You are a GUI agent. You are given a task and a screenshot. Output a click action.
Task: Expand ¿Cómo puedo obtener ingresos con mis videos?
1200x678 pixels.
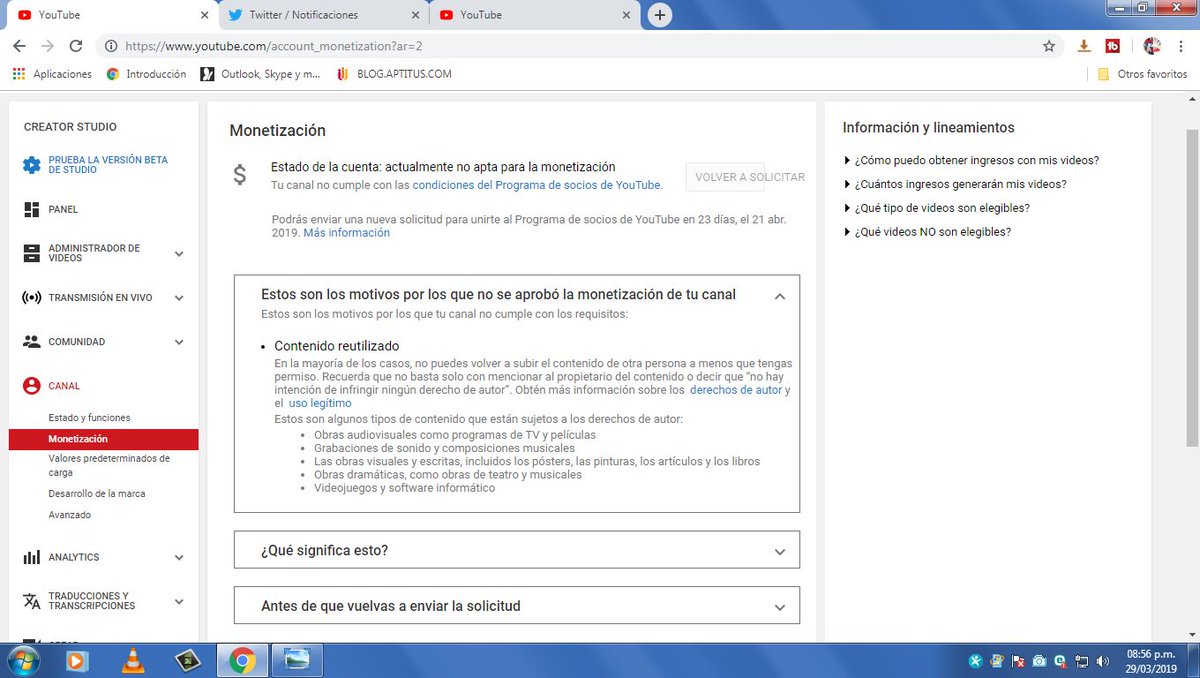point(972,160)
